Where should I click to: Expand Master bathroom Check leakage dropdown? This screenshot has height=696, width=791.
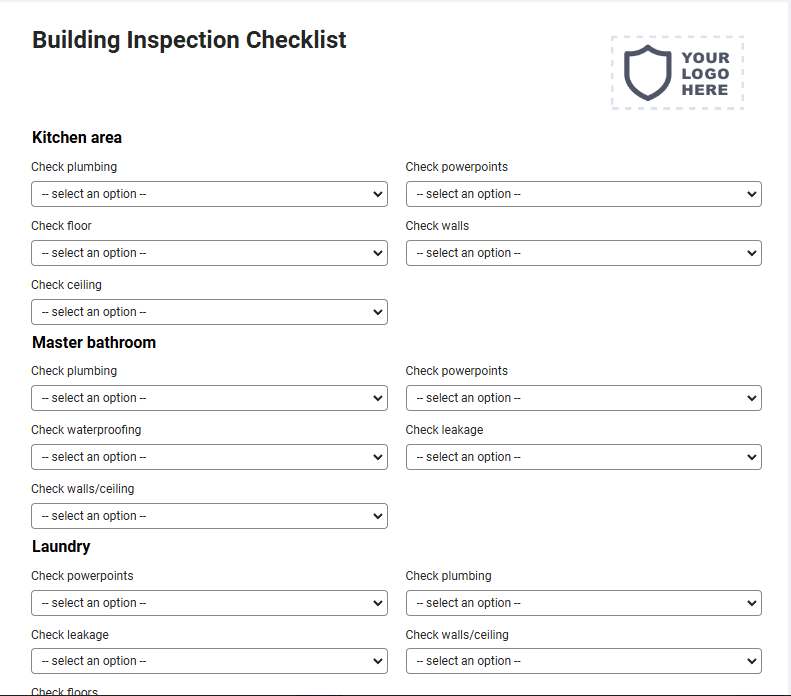point(584,457)
